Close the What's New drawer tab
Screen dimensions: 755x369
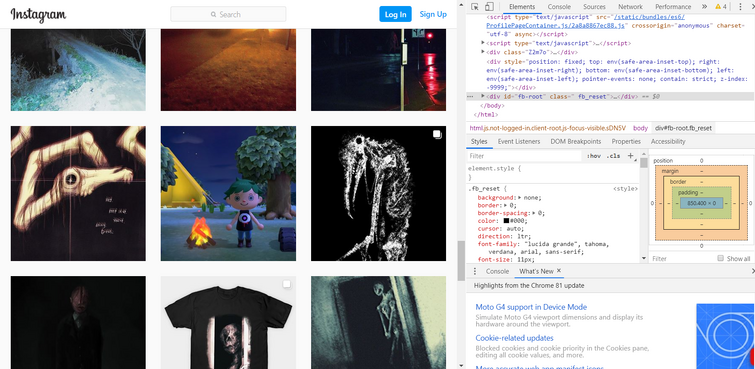pos(559,271)
